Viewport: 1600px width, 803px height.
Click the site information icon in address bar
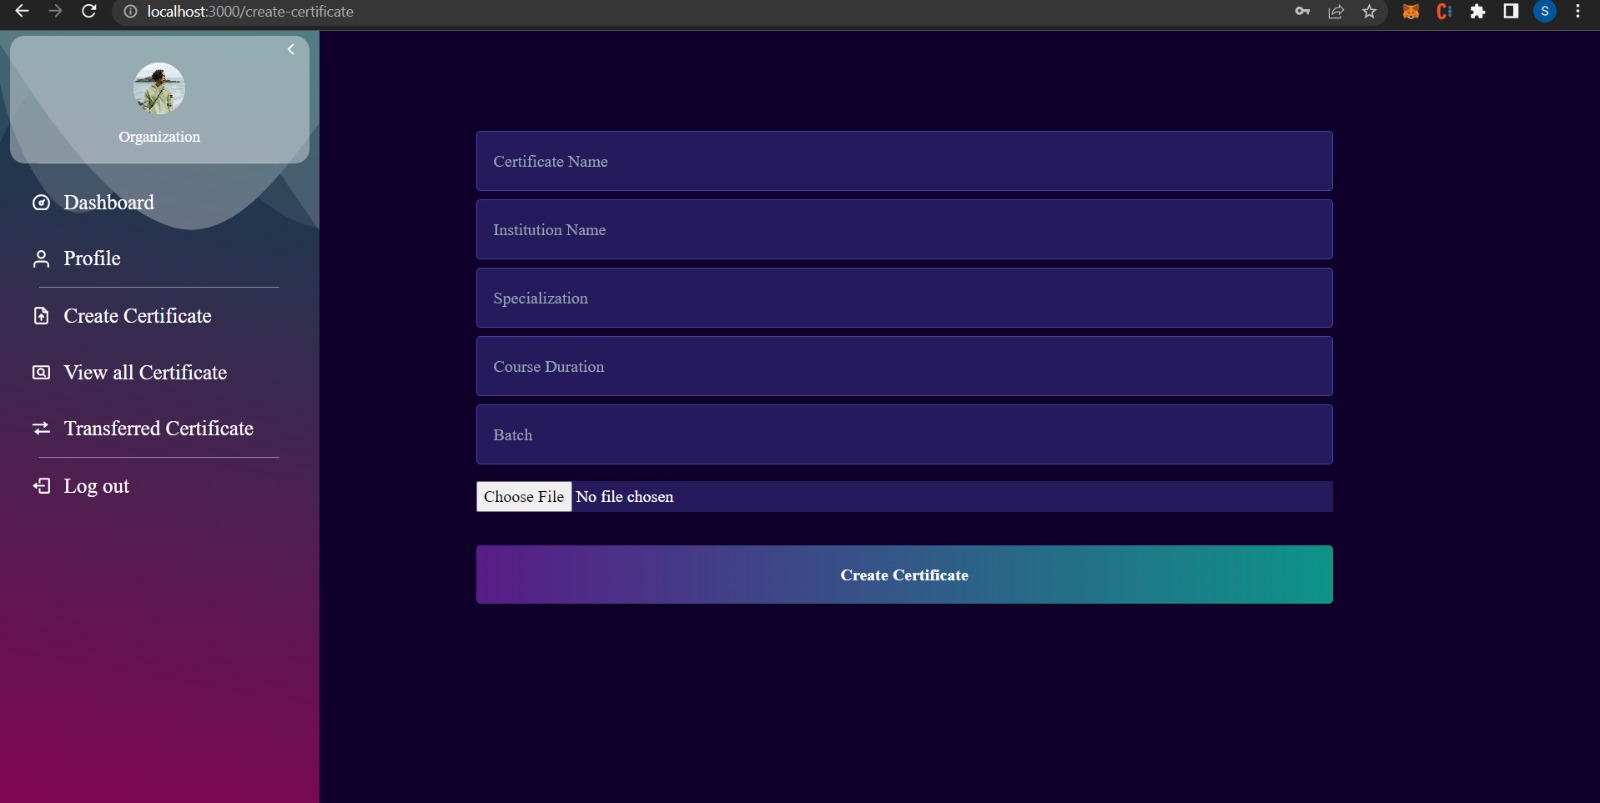click(130, 12)
